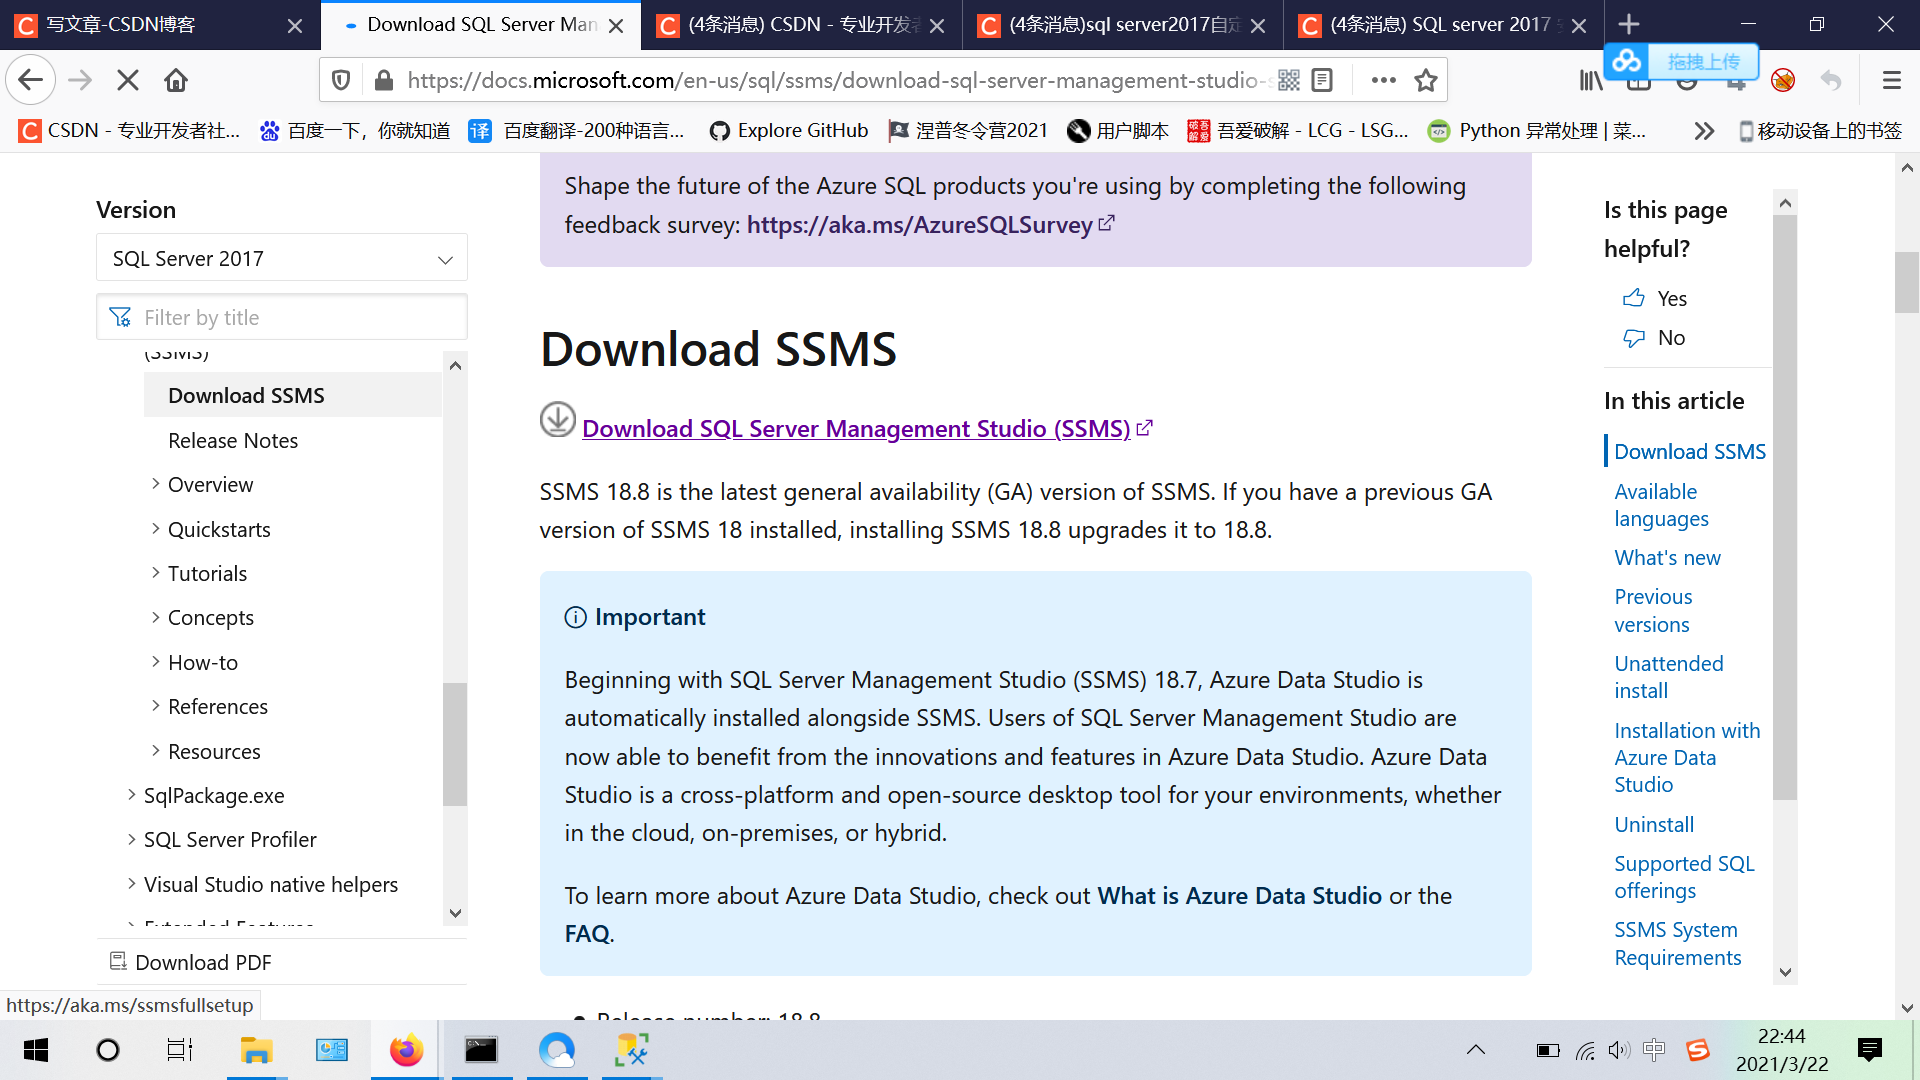Expand the SQL Server Profiler node chevron
1920x1080 pixels.
point(131,839)
